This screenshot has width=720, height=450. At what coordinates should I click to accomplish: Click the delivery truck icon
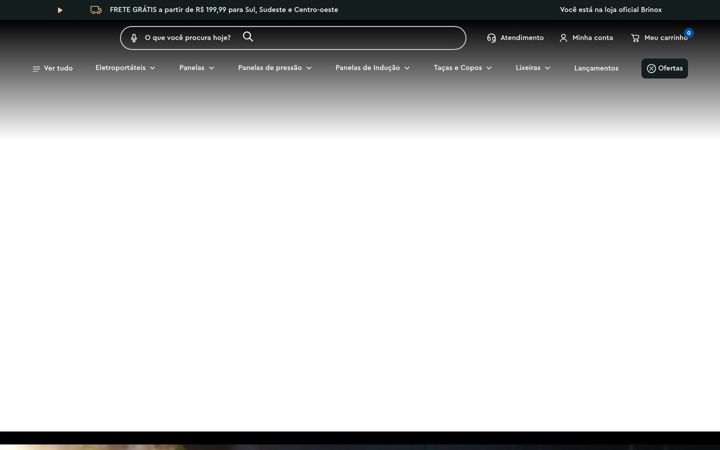pyautogui.click(x=96, y=10)
